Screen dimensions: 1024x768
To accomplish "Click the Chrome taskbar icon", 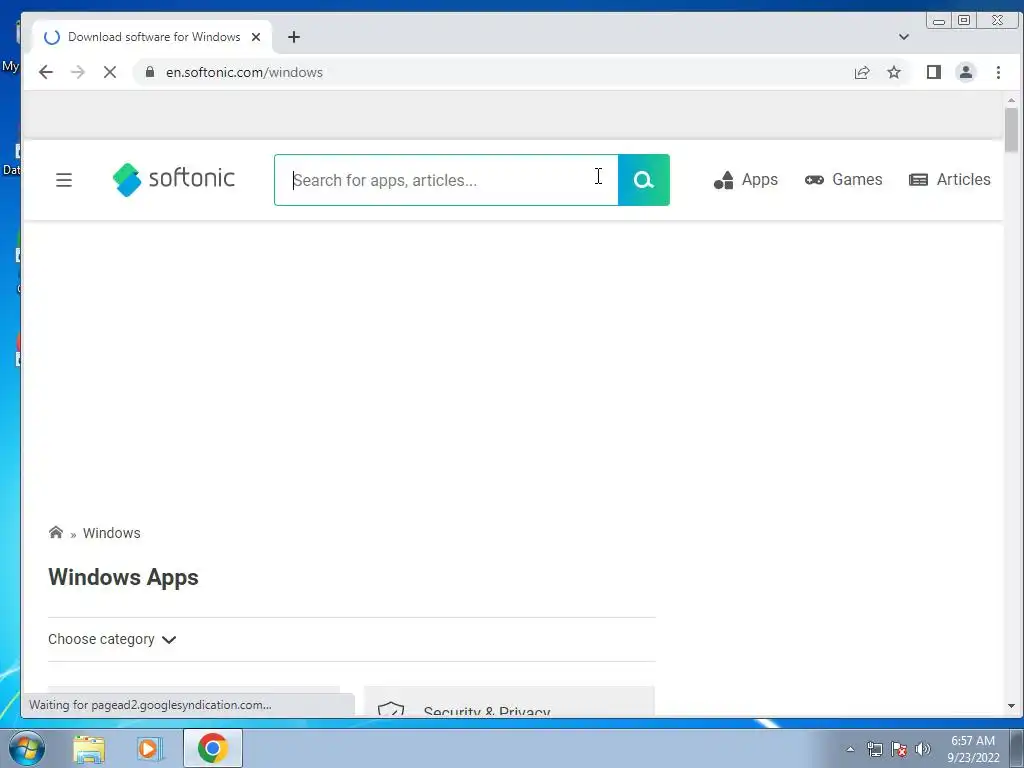I will 212,748.
